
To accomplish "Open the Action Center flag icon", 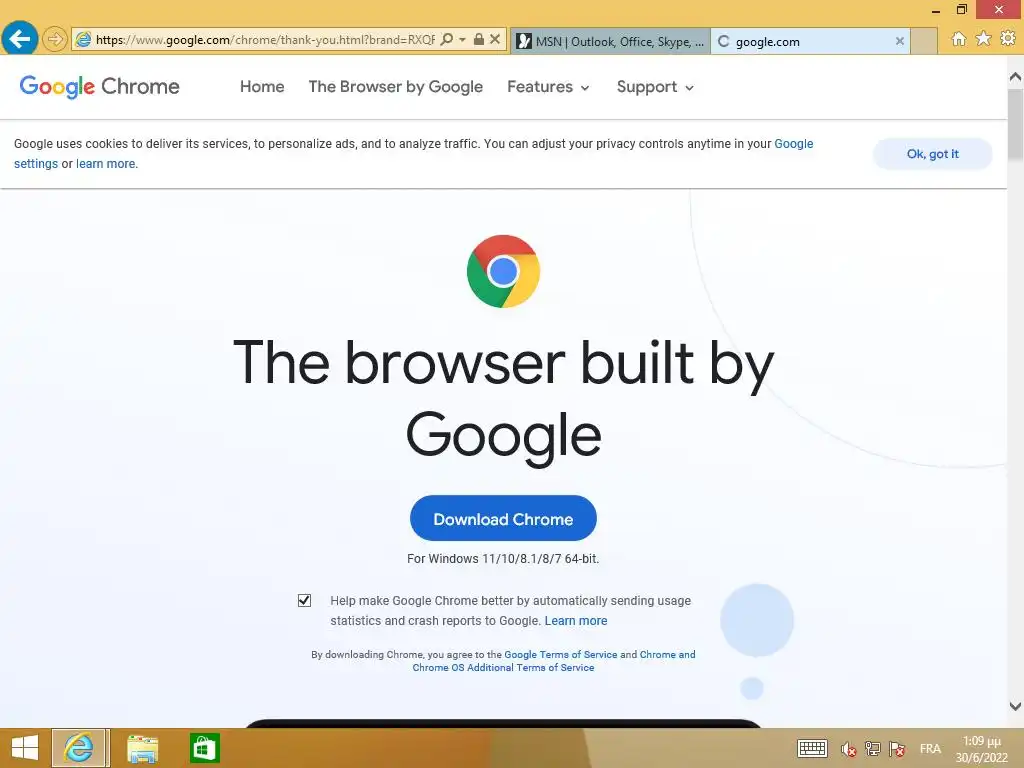I will 897,749.
